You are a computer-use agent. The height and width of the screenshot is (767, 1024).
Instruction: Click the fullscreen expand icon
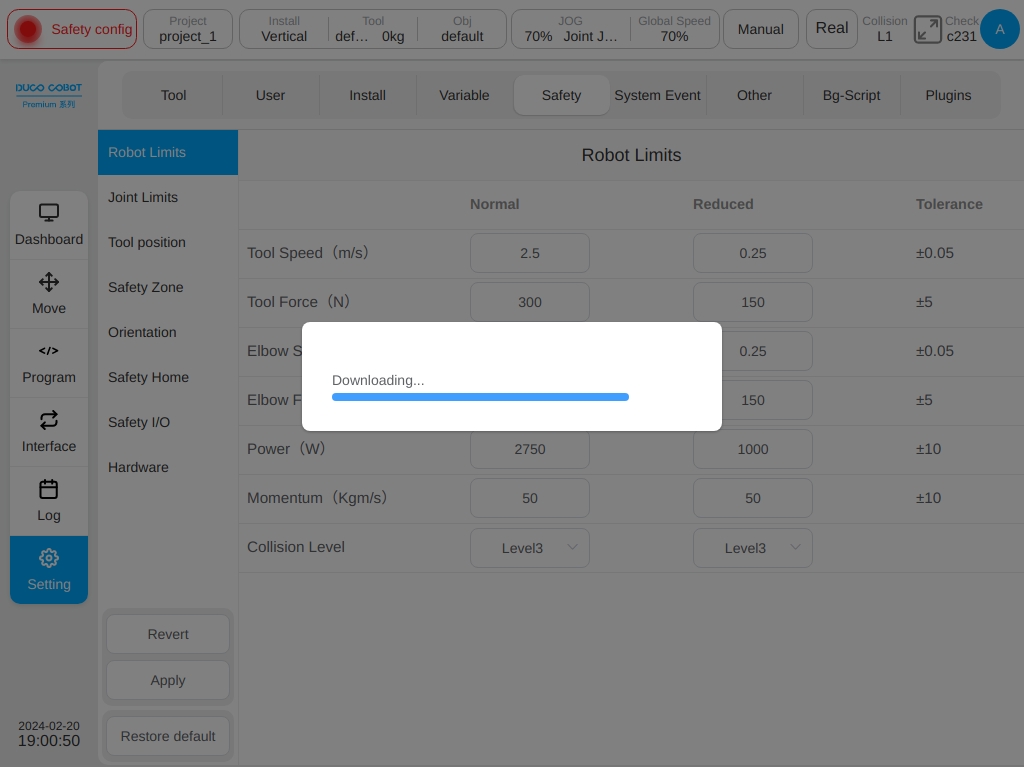point(927,29)
